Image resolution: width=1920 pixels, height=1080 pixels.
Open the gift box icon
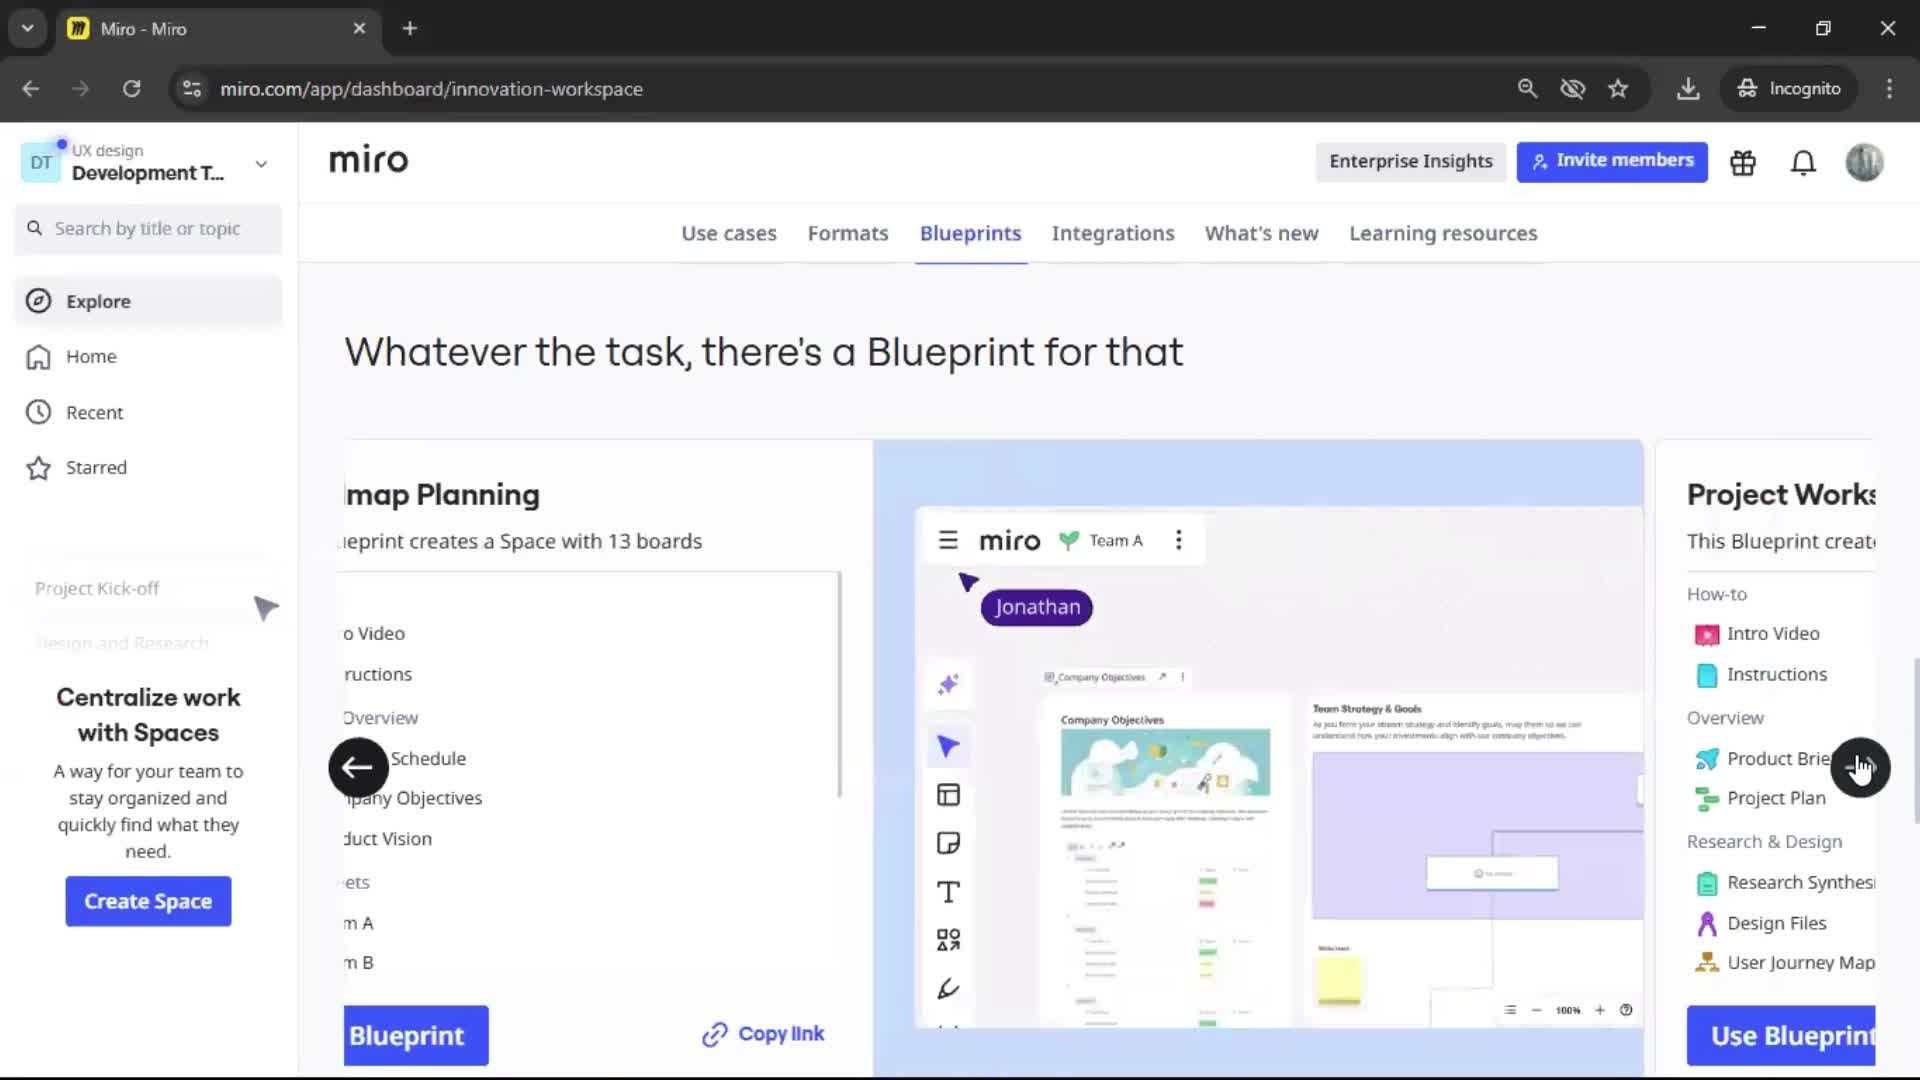[x=1743, y=162]
